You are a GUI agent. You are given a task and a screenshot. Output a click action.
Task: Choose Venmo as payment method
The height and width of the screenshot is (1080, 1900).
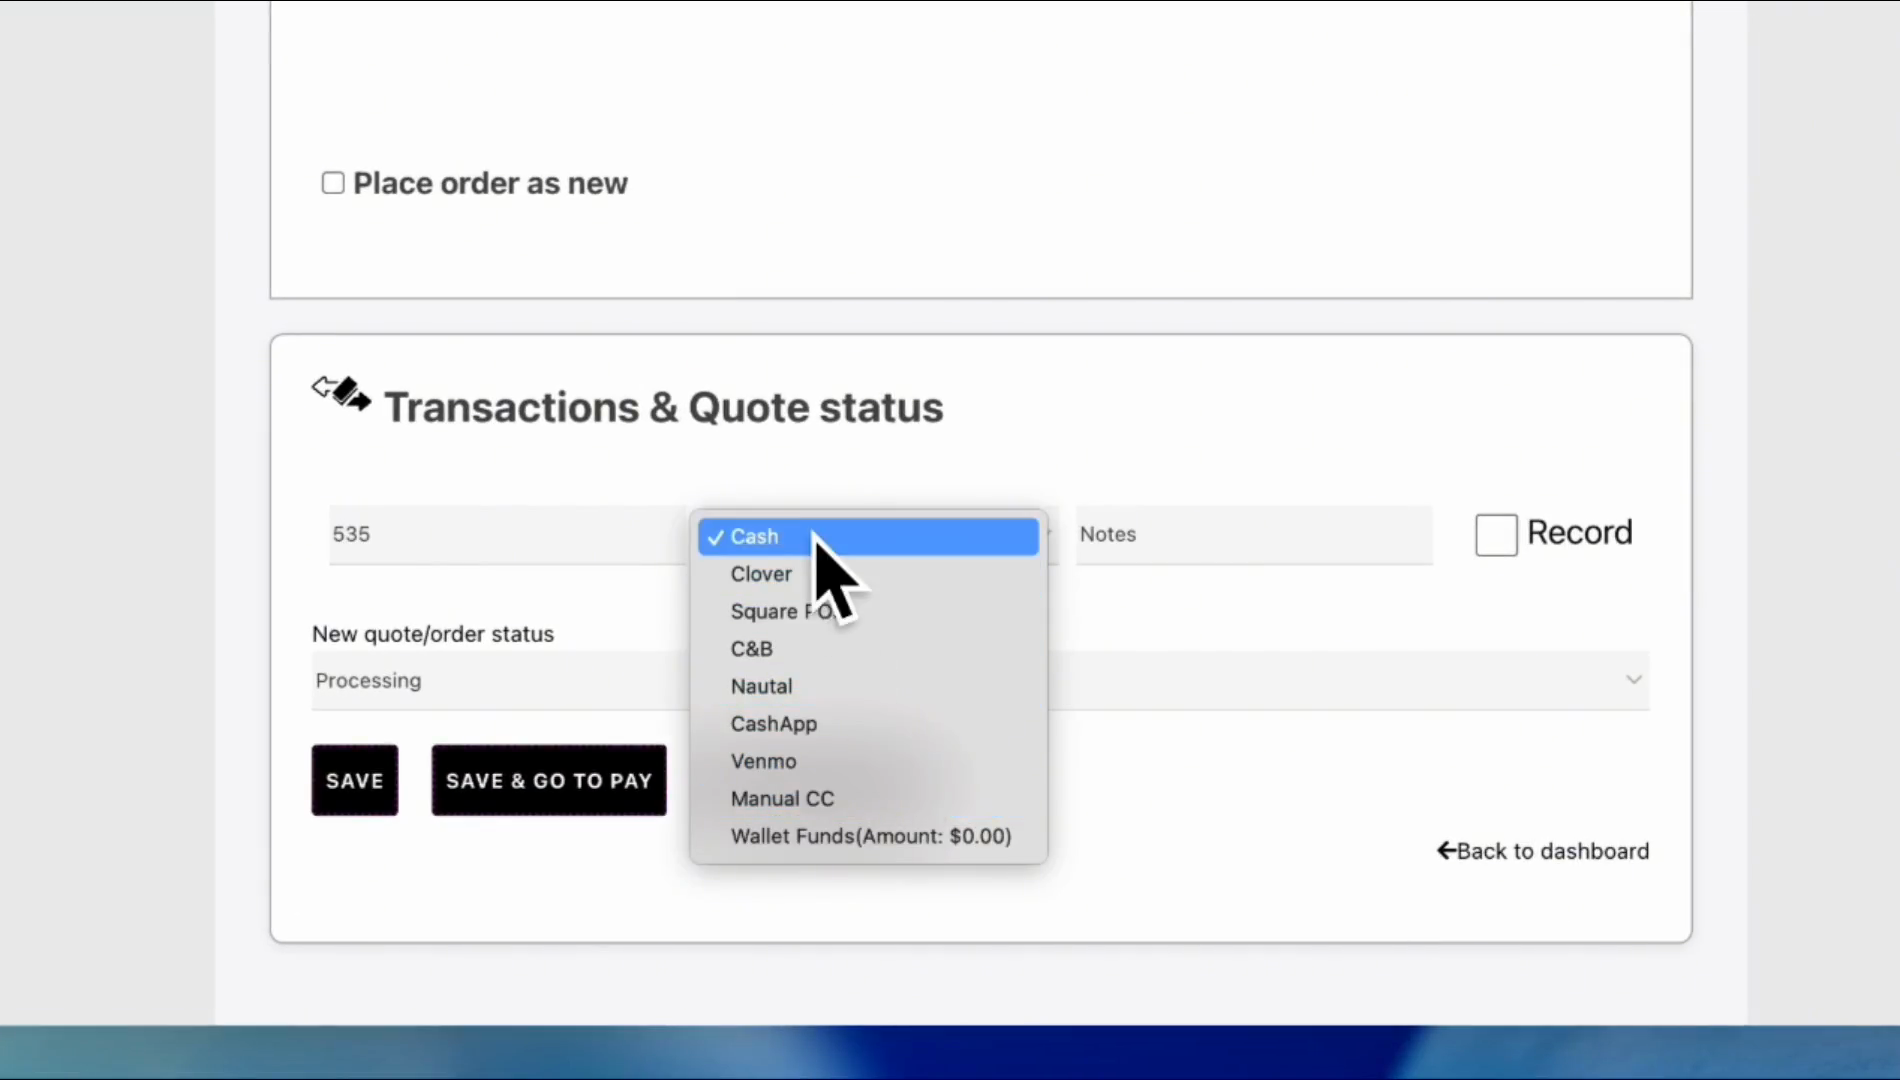coord(763,762)
